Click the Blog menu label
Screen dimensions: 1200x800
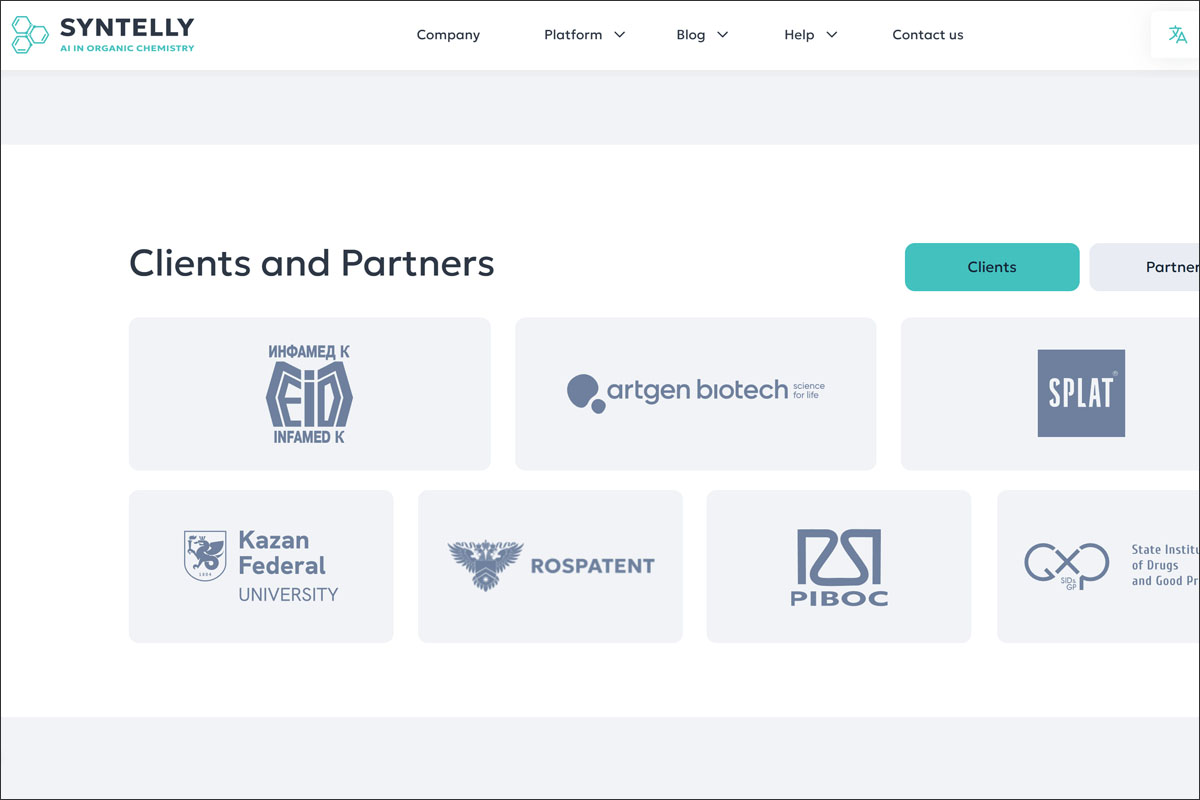pyautogui.click(x=690, y=35)
